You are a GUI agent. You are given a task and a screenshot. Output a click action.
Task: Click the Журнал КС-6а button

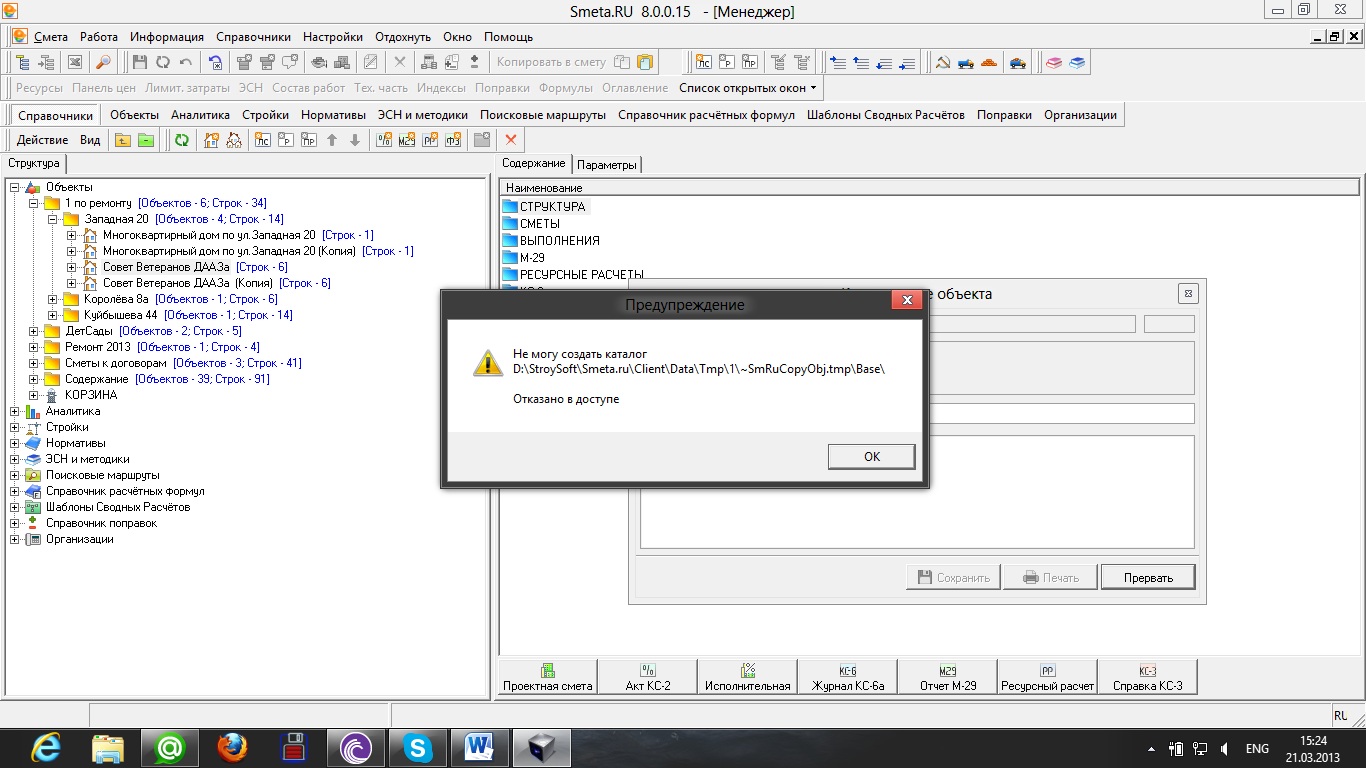pyautogui.click(x=848, y=677)
